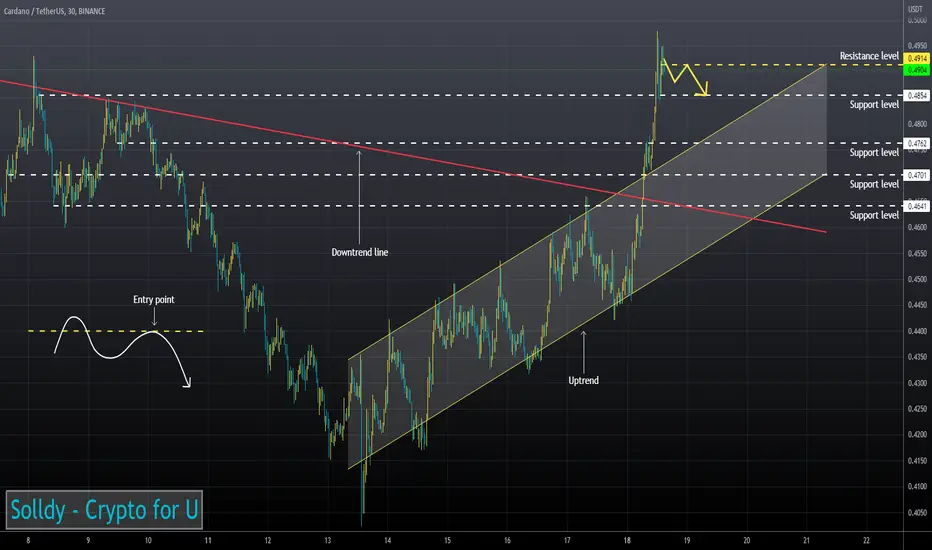Select Support level label near 0.4762 tag
Screen dimensions: 932x550
click(x=874, y=153)
